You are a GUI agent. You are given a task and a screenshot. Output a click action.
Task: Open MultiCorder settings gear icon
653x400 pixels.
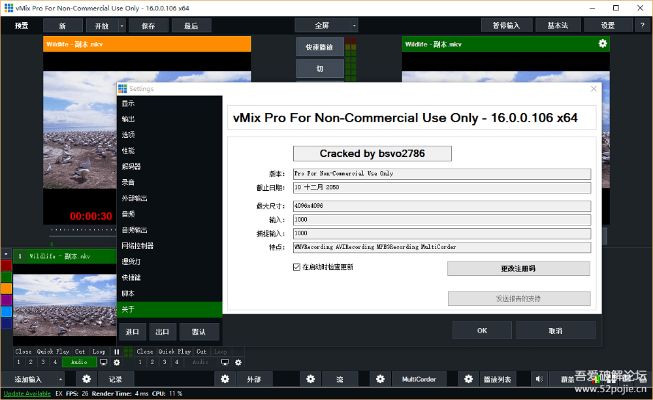pyautogui.click(x=380, y=379)
